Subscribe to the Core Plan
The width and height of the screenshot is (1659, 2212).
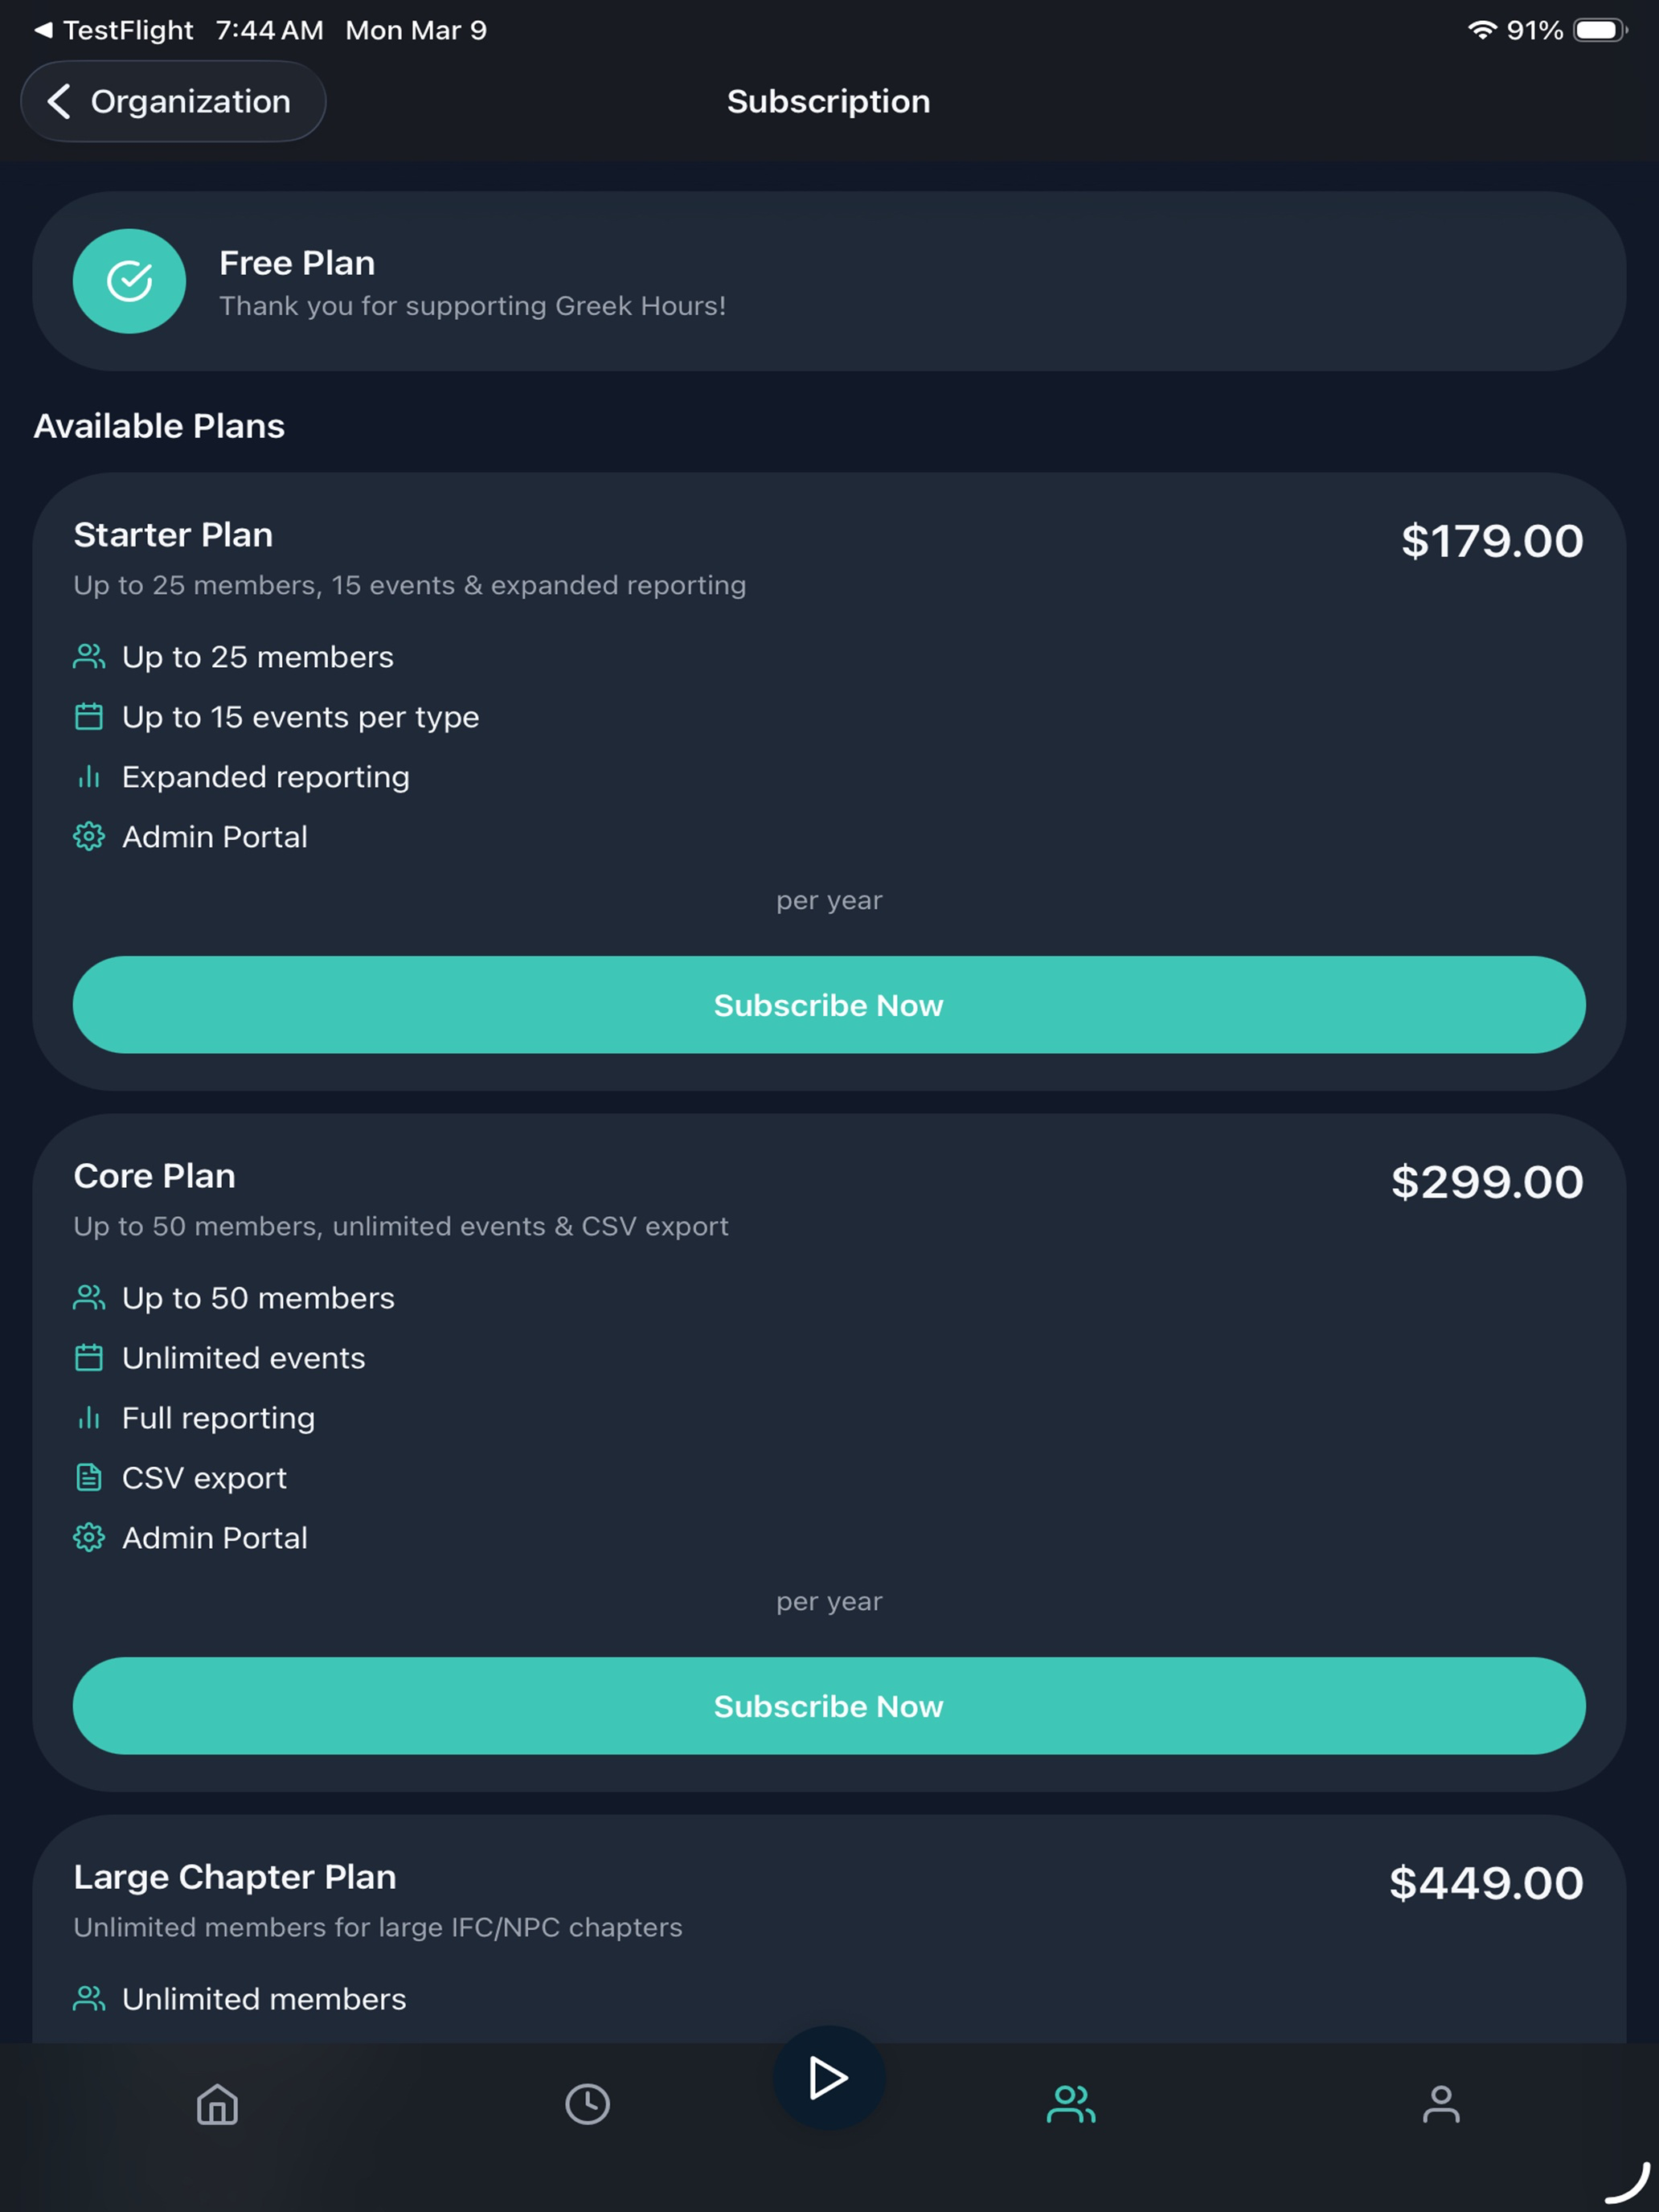pyautogui.click(x=829, y=1706)
